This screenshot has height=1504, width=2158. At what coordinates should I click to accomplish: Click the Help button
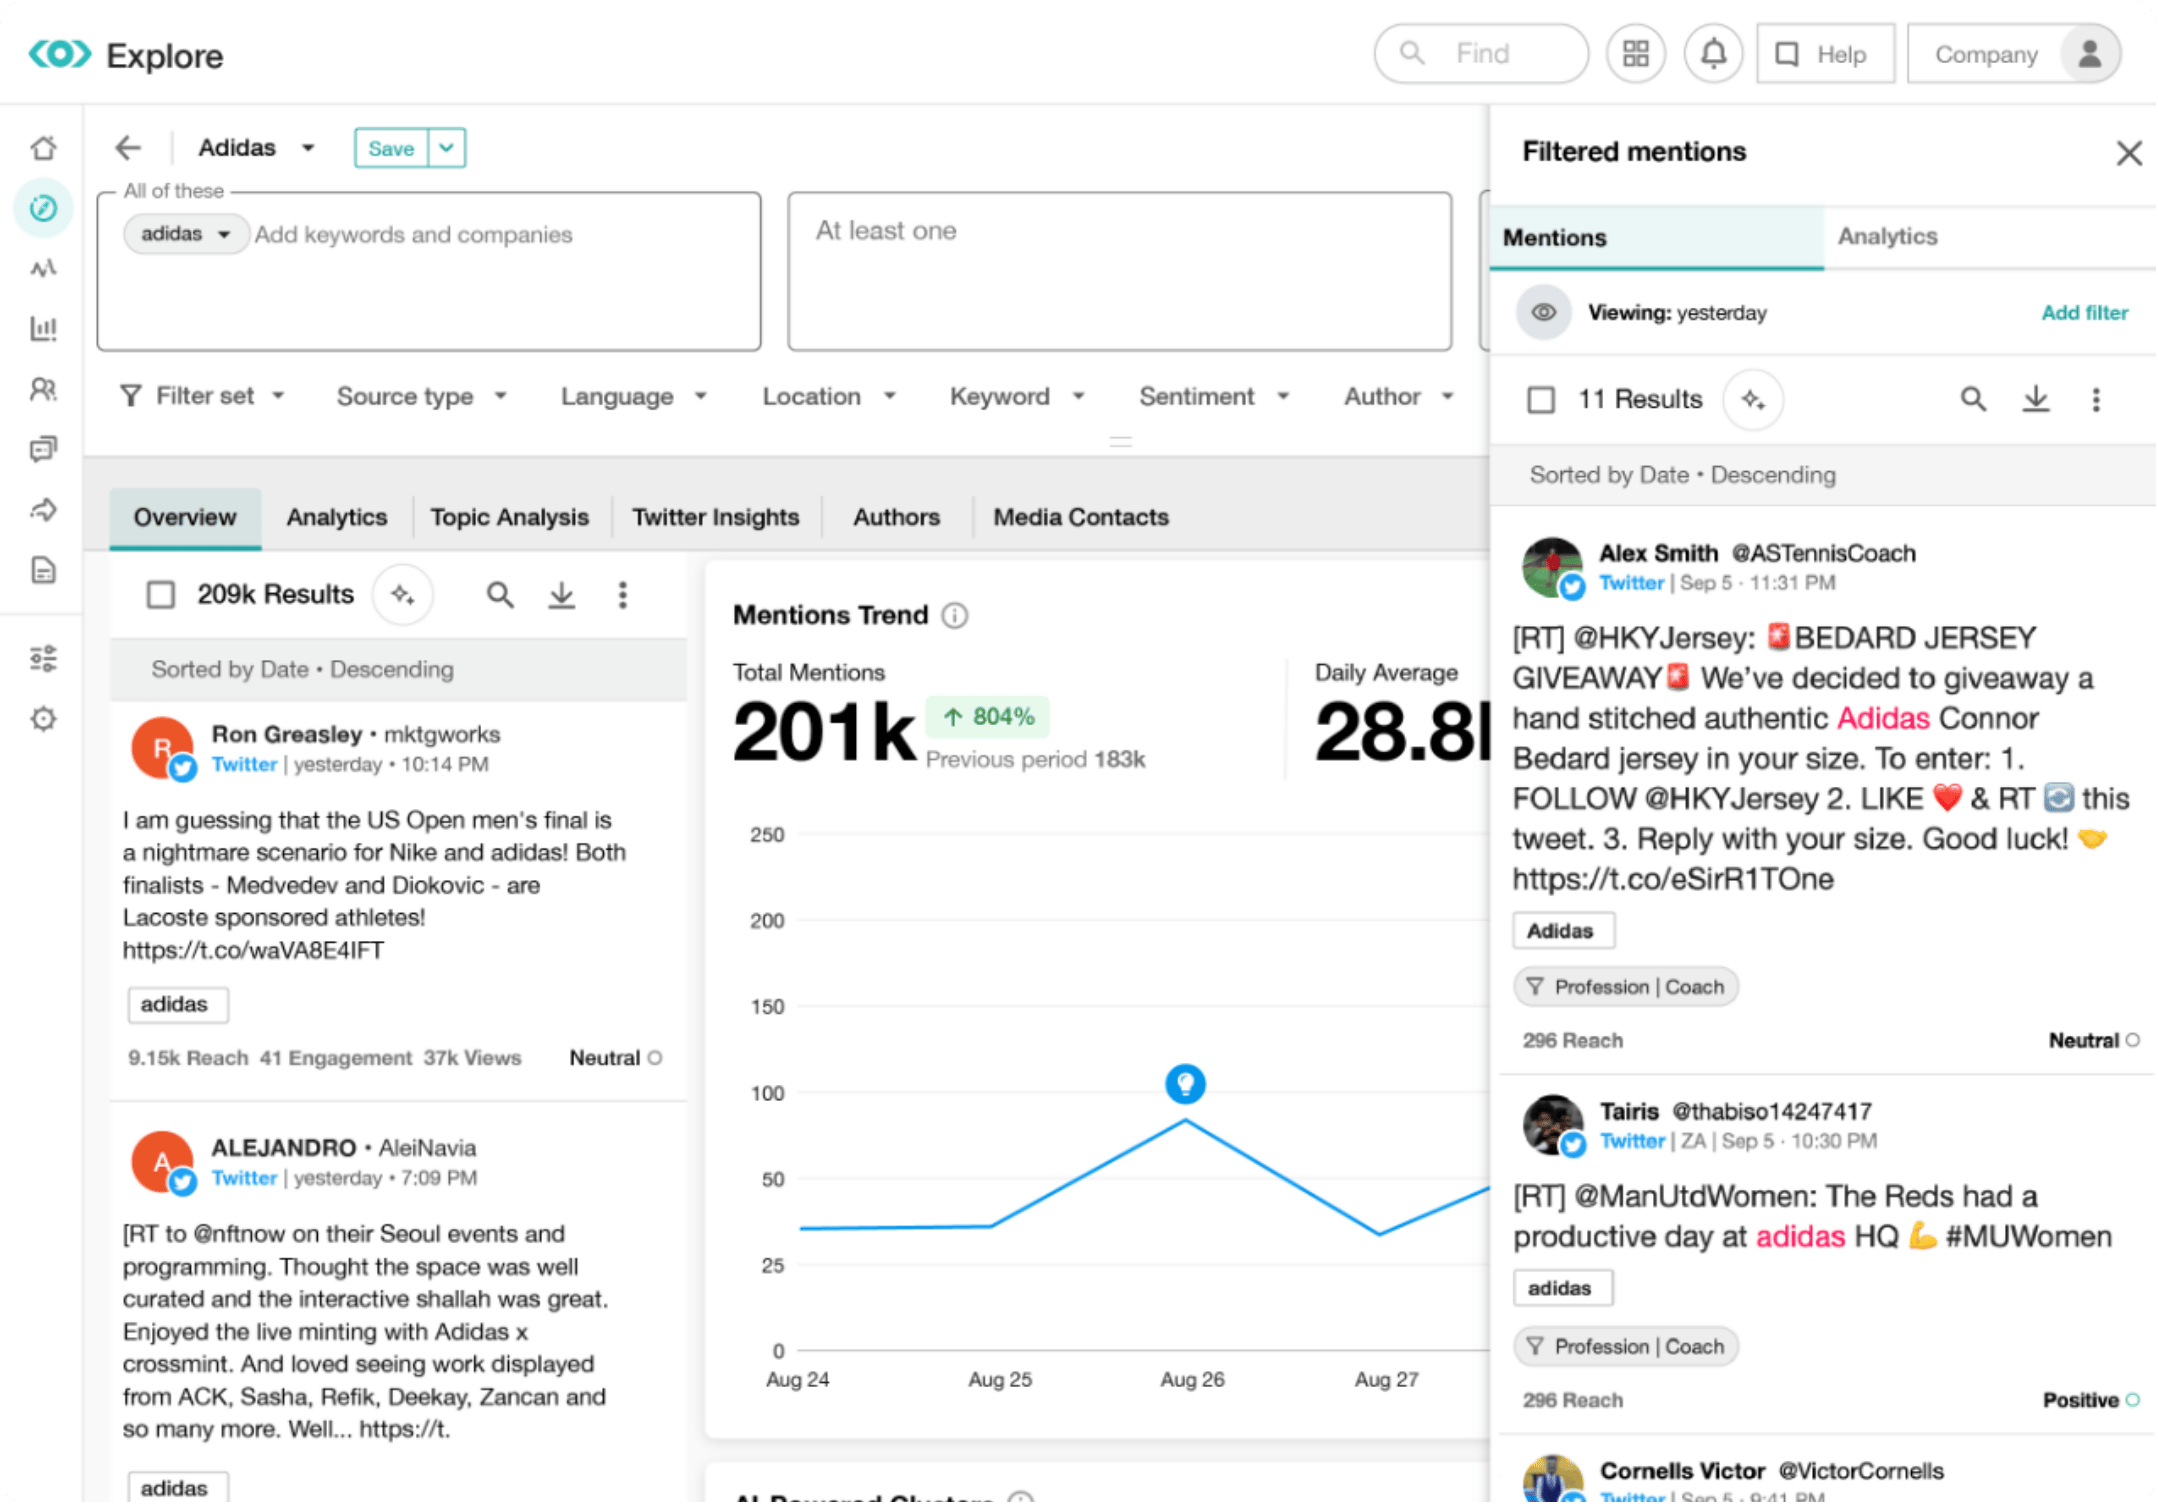(x=1825, y=54)
